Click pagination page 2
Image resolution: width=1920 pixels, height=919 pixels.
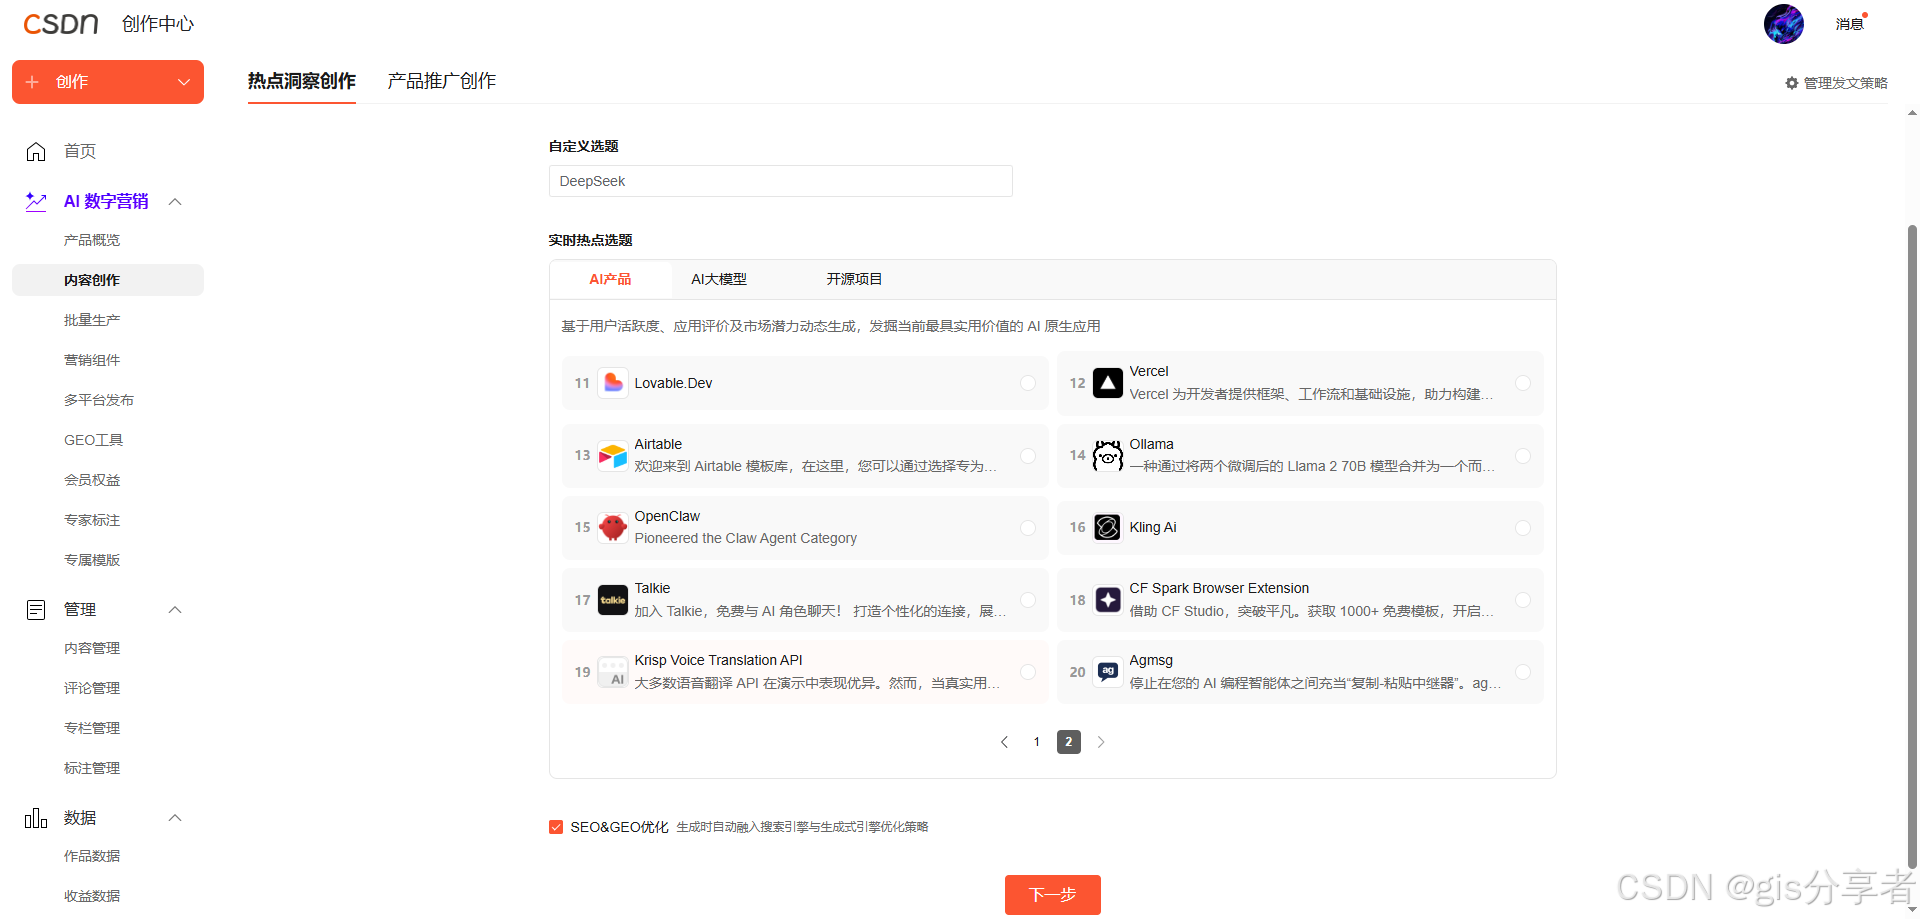pos(1069,742)
